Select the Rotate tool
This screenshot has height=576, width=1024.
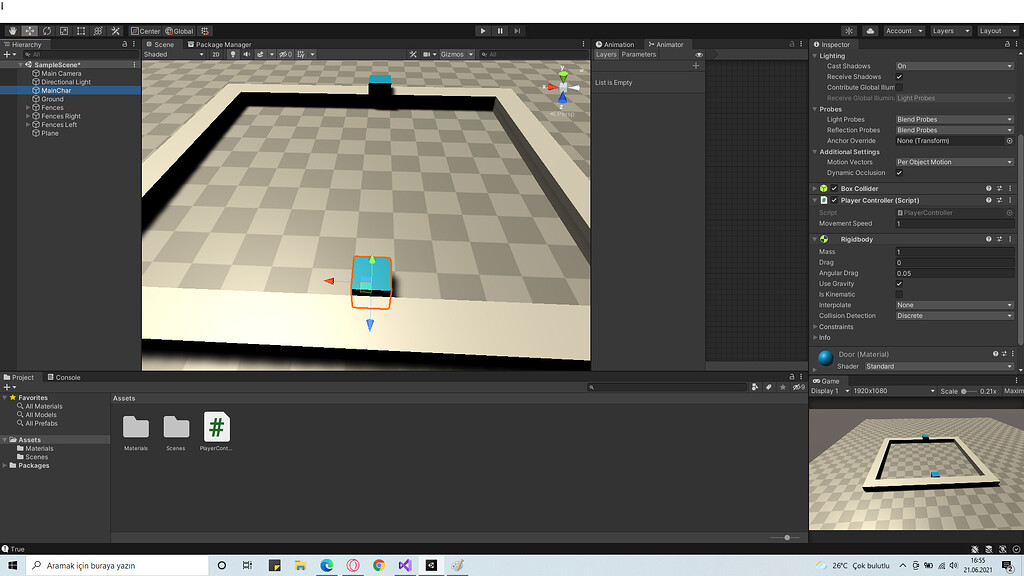(x=45, y=31)
